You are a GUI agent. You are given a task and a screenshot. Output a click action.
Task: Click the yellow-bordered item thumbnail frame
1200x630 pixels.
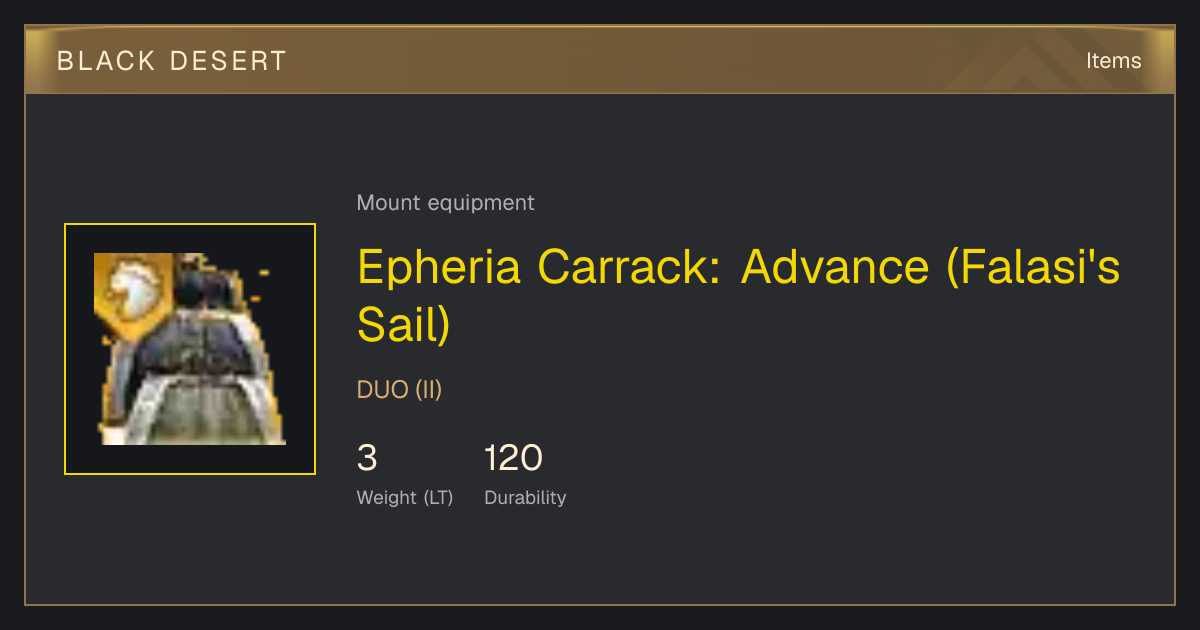click(190, 349)
